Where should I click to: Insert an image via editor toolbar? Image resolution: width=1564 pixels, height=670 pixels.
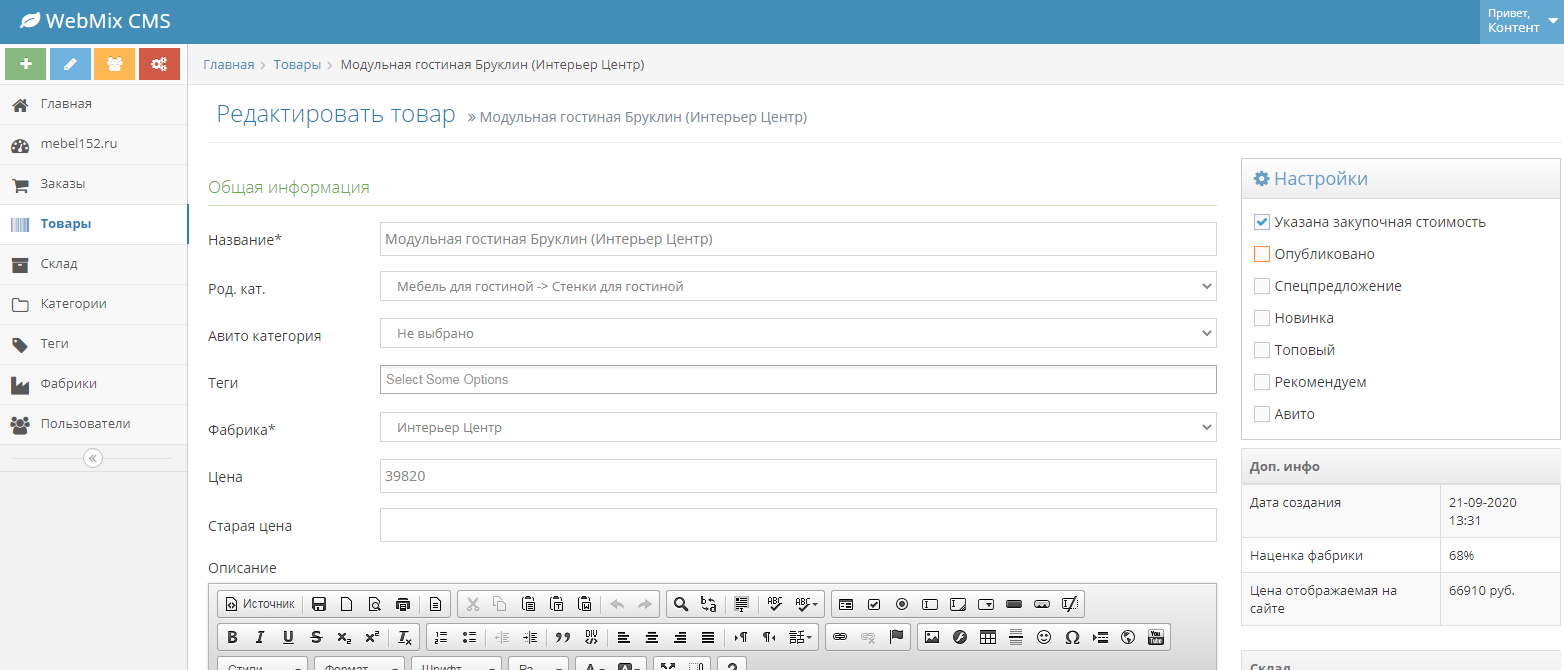click(932, 637)
